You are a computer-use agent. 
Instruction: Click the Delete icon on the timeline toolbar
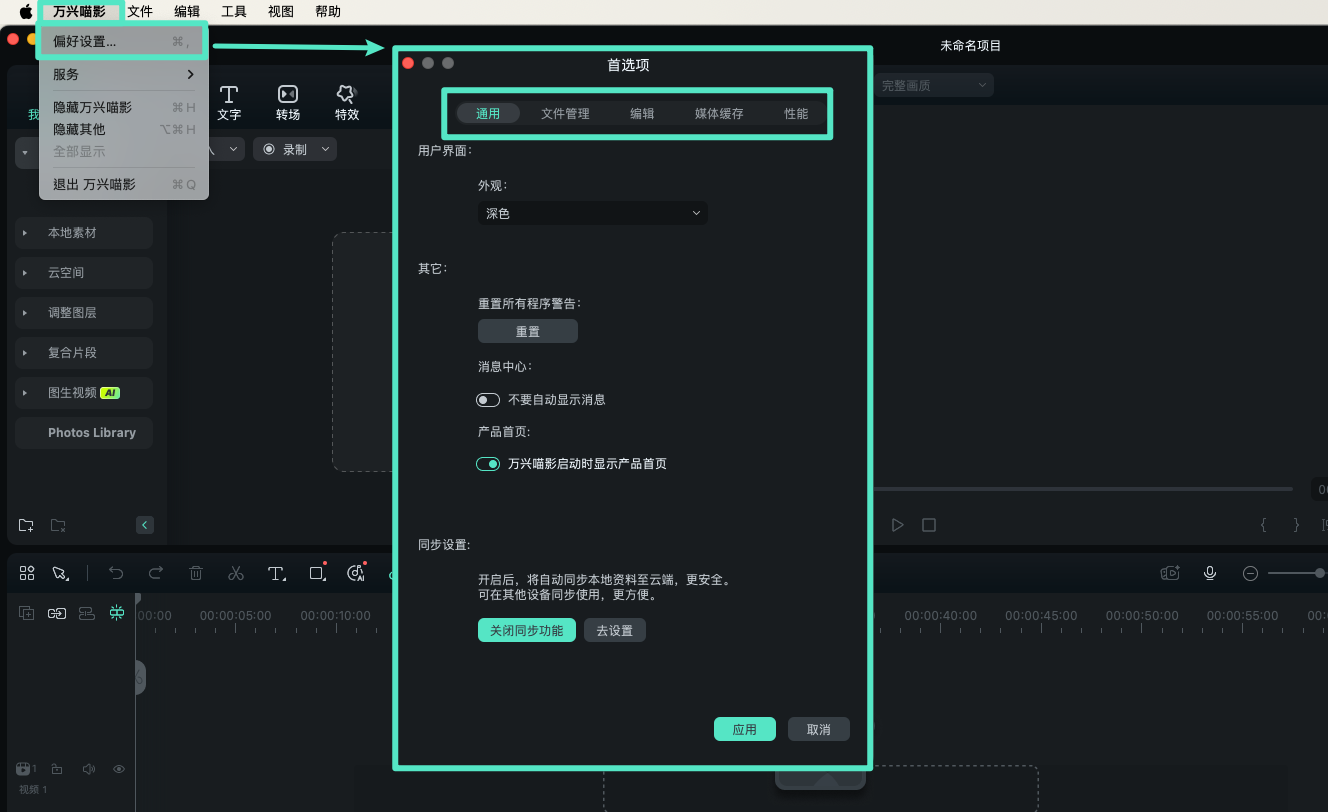coord(196,573)
